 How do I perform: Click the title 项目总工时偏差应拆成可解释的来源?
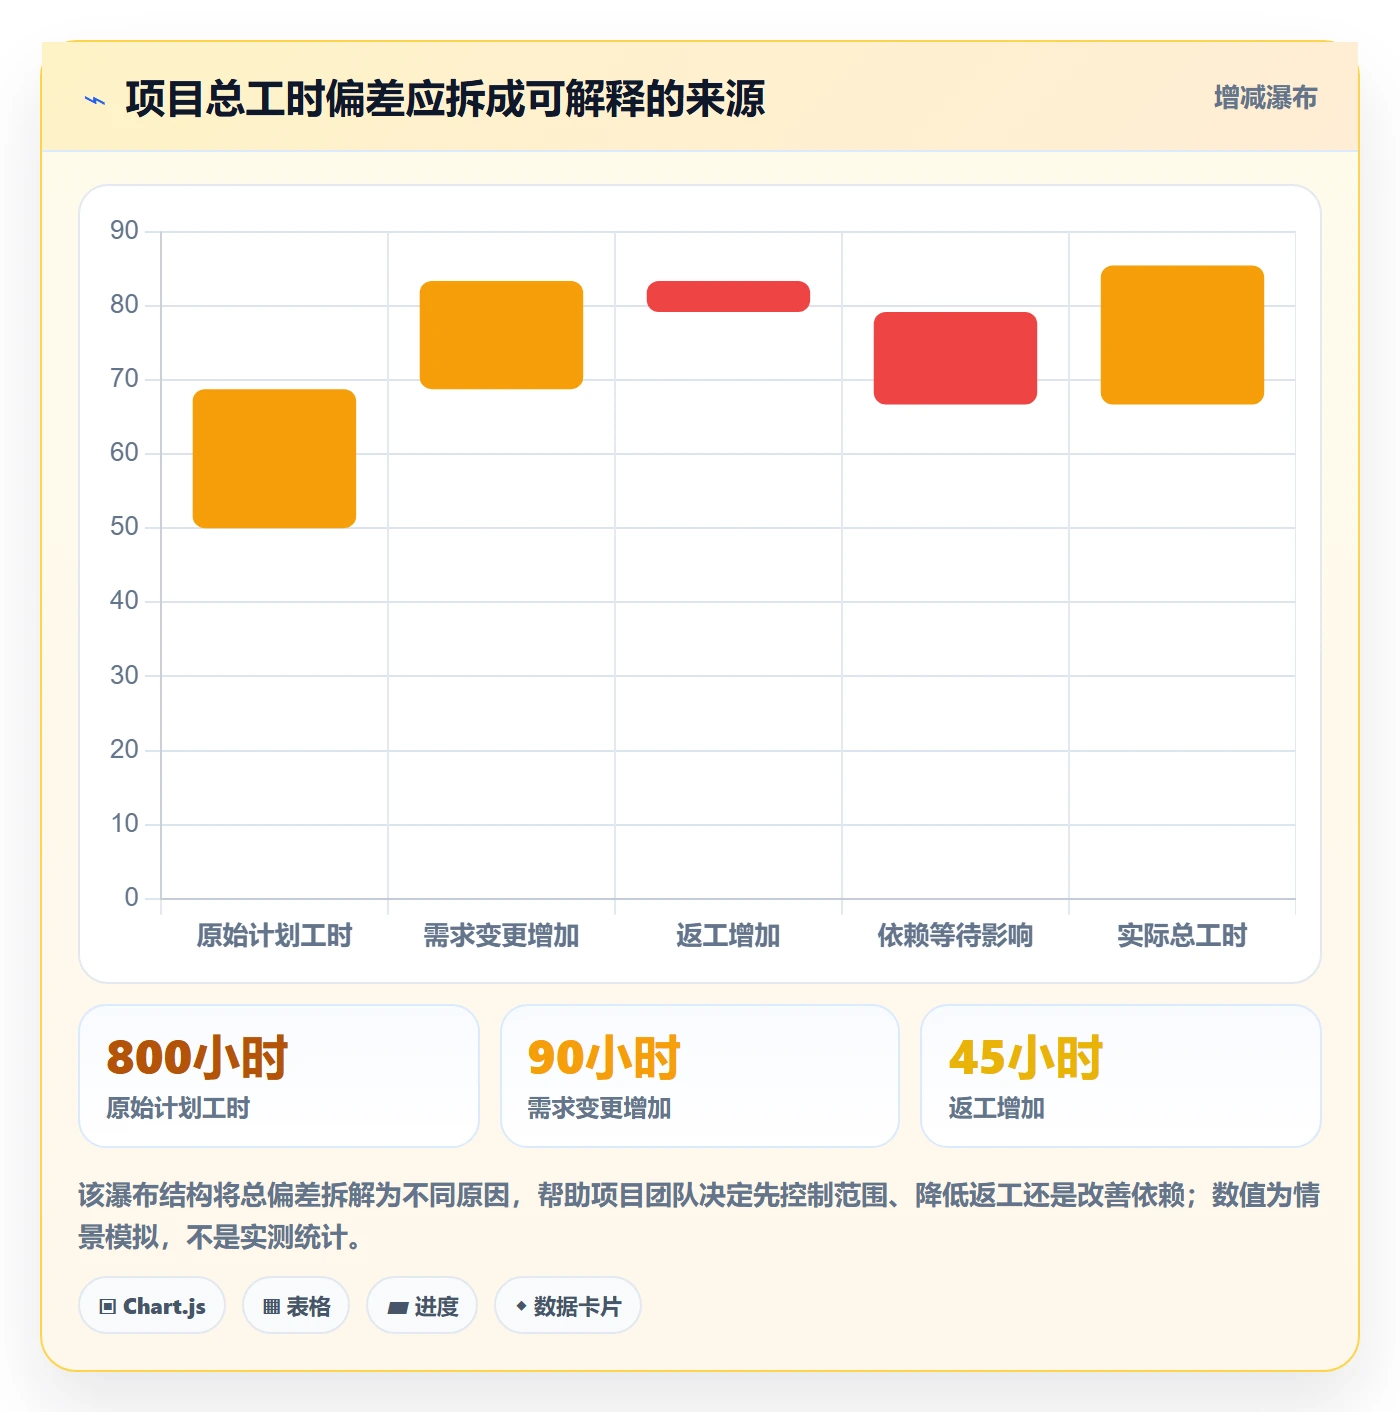pyautogui.click(x=445, y=99)
